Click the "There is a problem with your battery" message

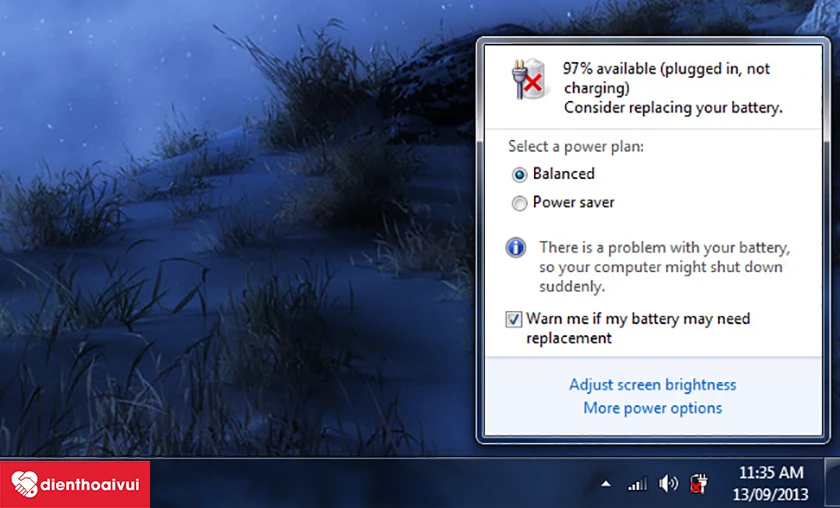coord(664,267)
